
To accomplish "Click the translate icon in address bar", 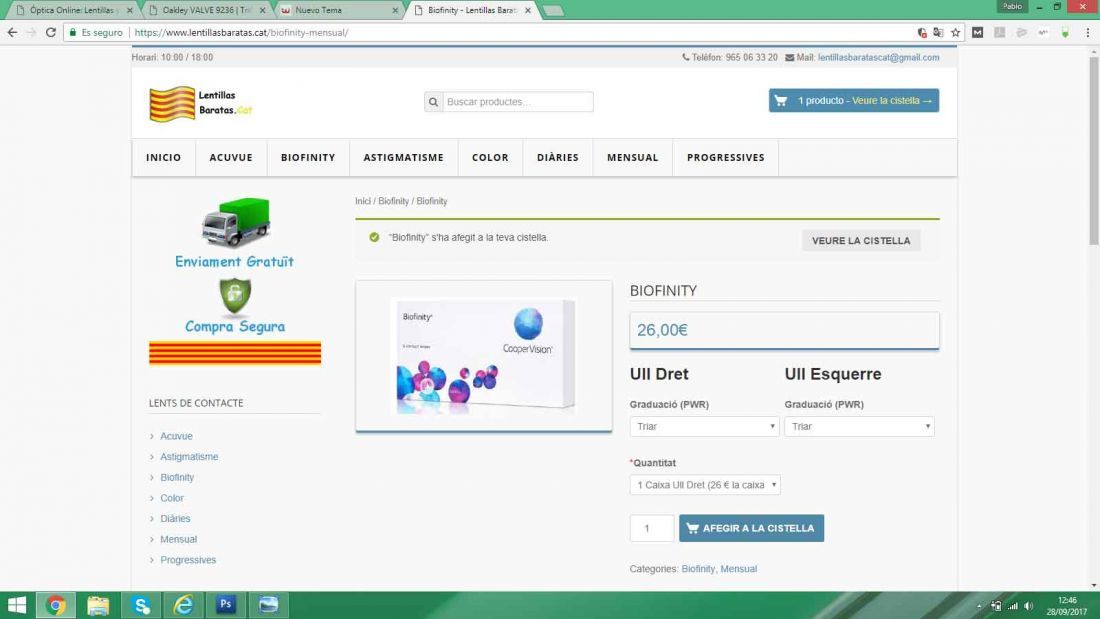I will [x=938, y=32].
